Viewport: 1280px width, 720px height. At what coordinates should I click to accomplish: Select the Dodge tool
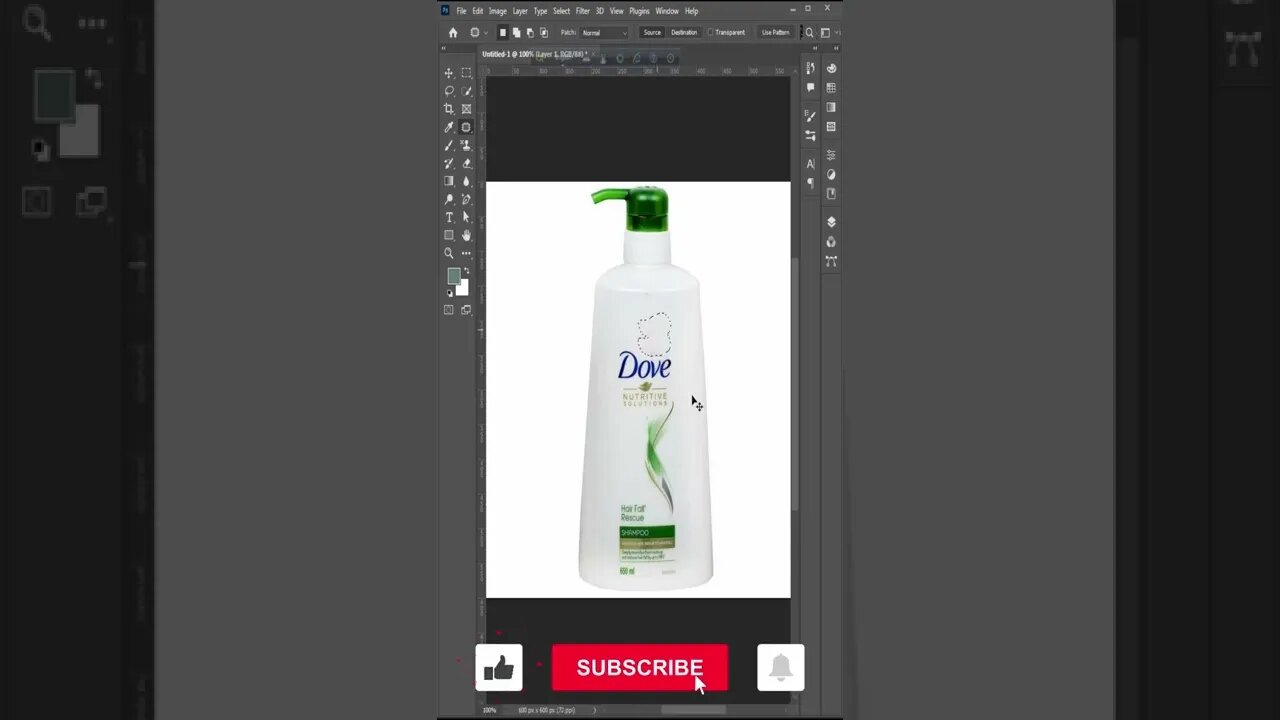(449, 199)
